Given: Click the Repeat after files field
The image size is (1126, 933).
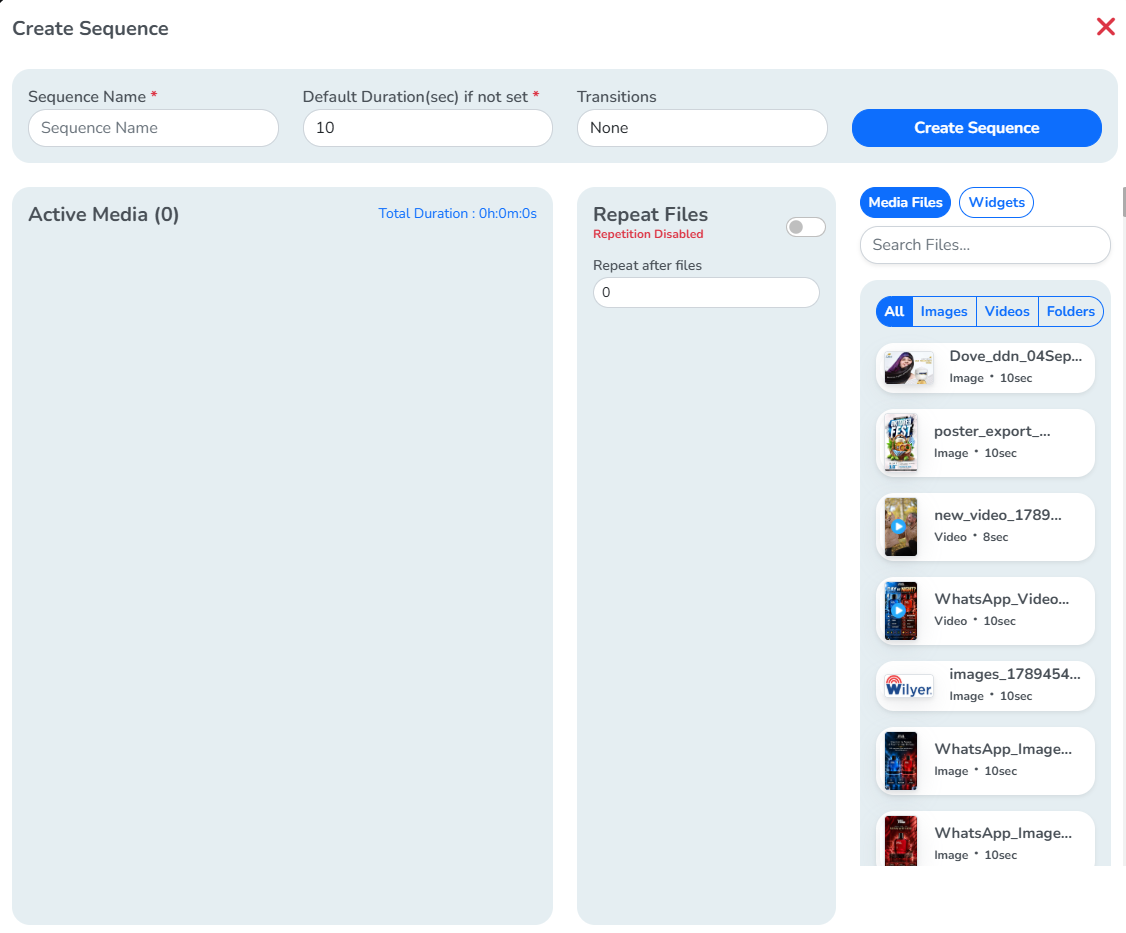Looking at the screenshot, I should [706, 292].
